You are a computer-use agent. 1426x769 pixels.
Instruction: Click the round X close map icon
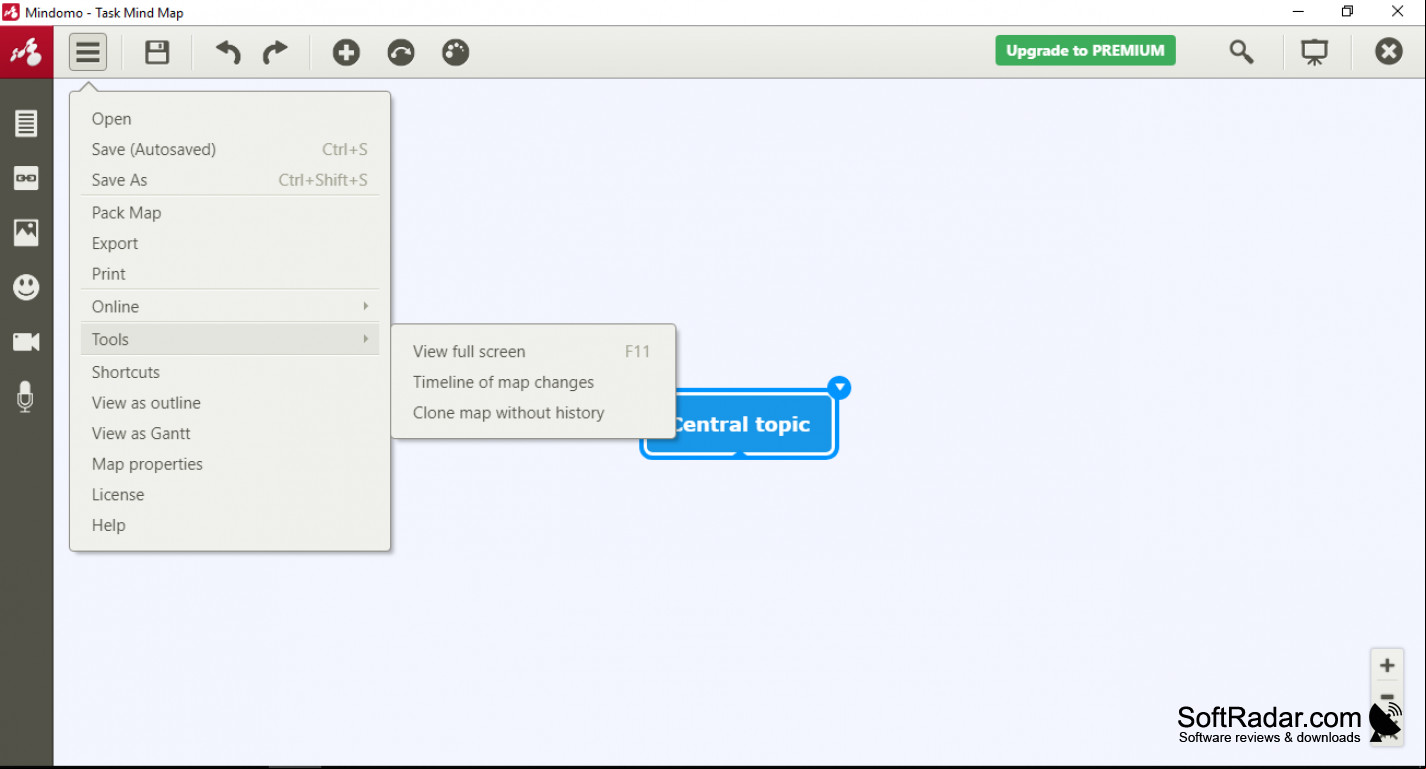click(1389, 51)
